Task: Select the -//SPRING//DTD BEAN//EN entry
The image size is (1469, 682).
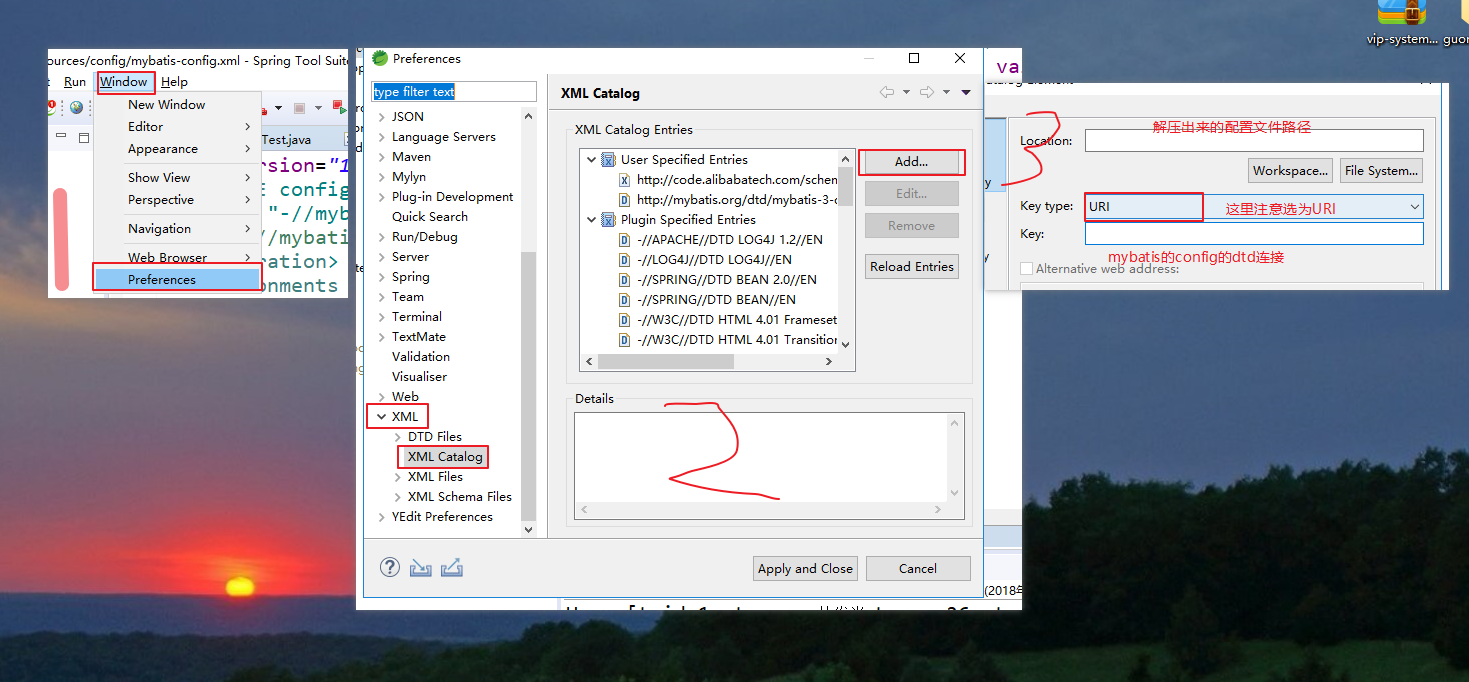Action: coord(716,300)
